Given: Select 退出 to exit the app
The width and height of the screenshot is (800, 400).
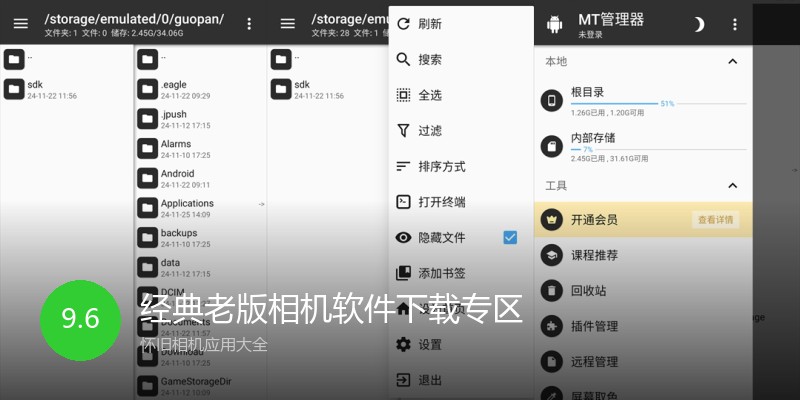Looking at the screenshot, I should [461, 380].
